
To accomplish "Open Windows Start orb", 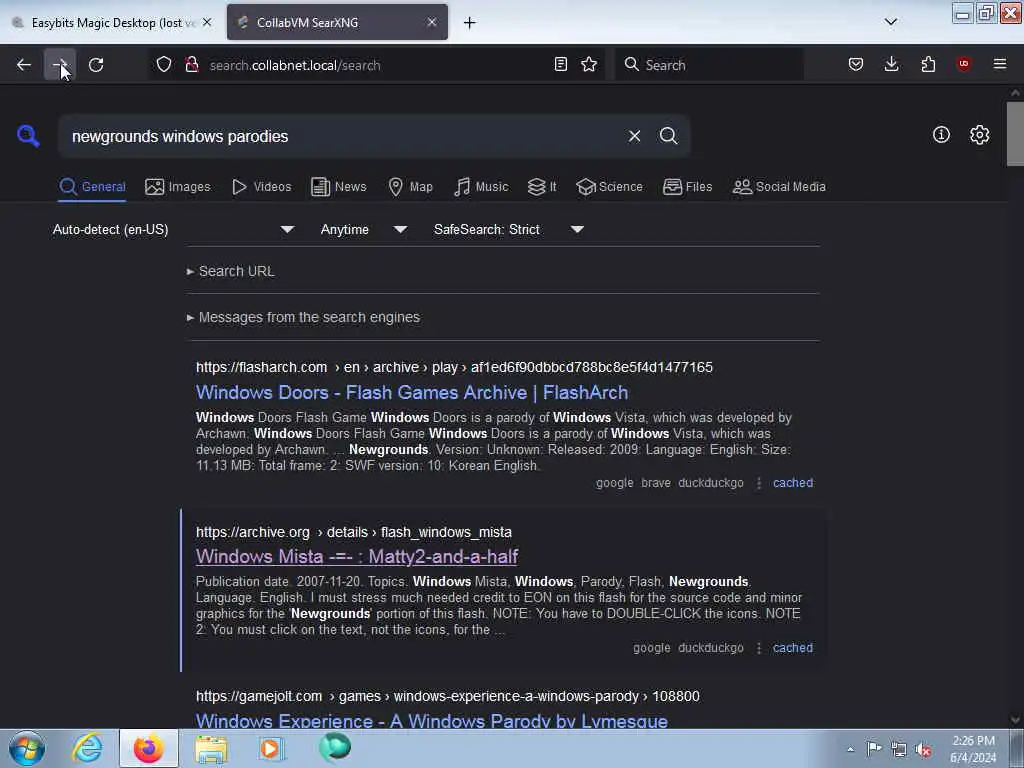I will click(27, 748).
